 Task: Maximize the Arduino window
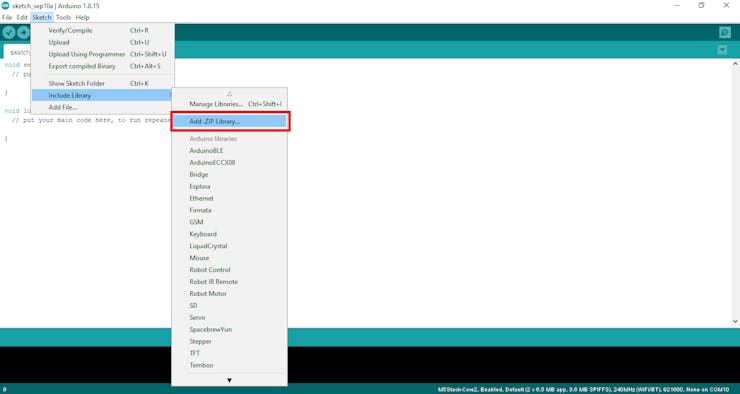coord(702,6)
